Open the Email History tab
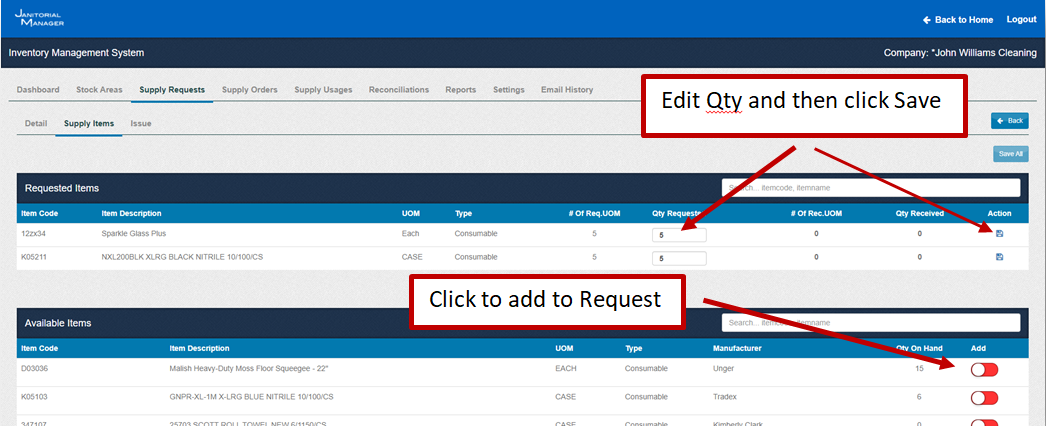The image size is (1046, 426). [567, 90]
